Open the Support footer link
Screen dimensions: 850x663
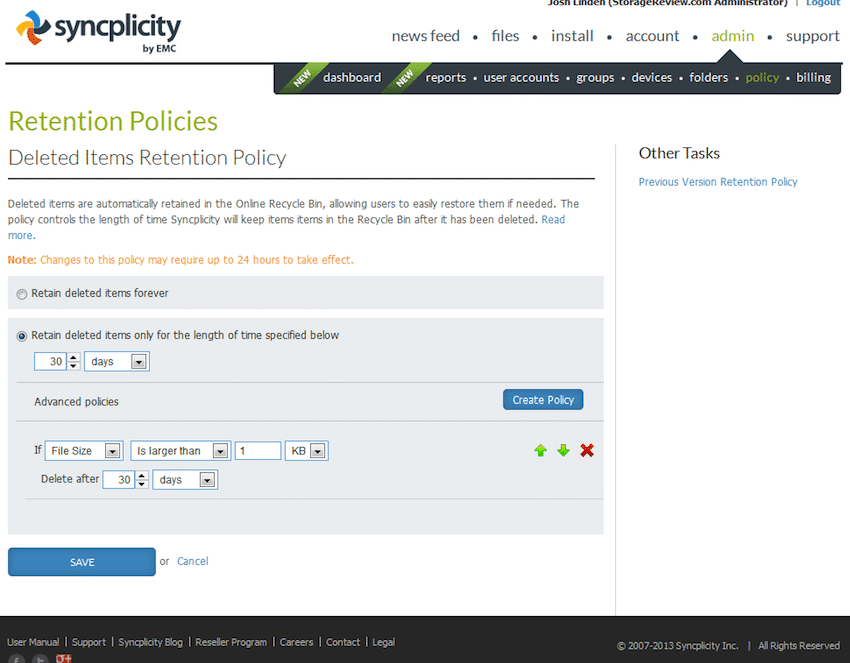tap(89, 642)
